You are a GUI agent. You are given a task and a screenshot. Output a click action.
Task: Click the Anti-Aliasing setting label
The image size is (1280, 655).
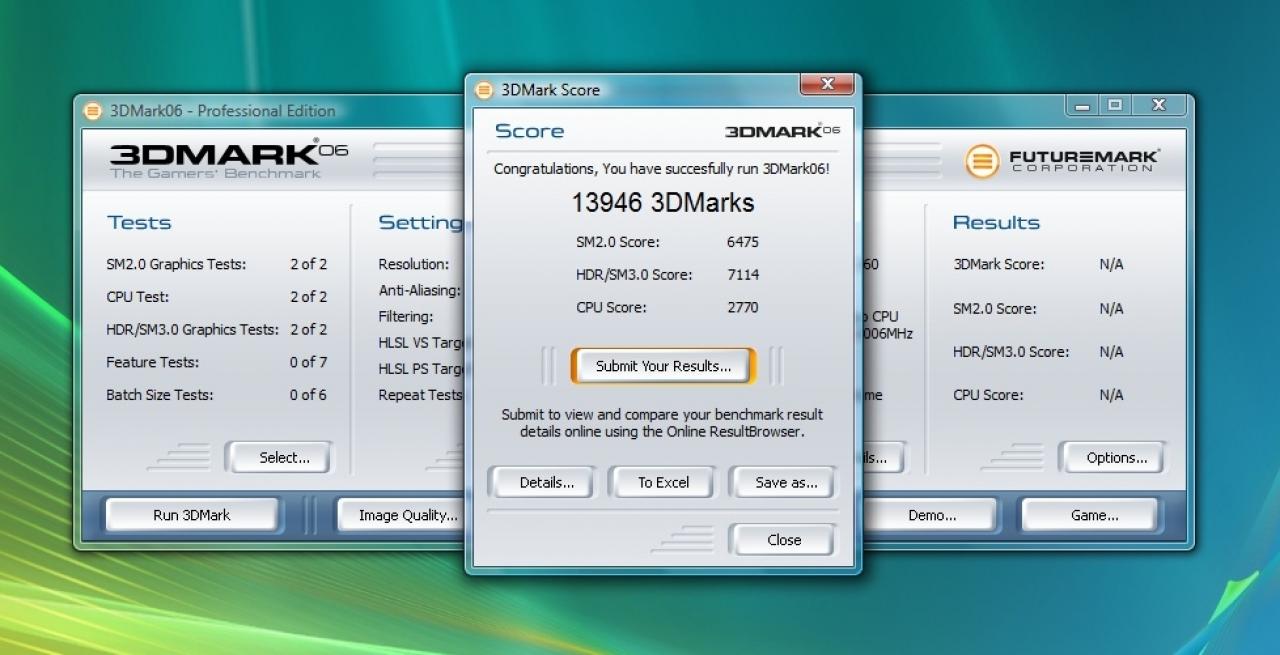(x=419, y=291)
